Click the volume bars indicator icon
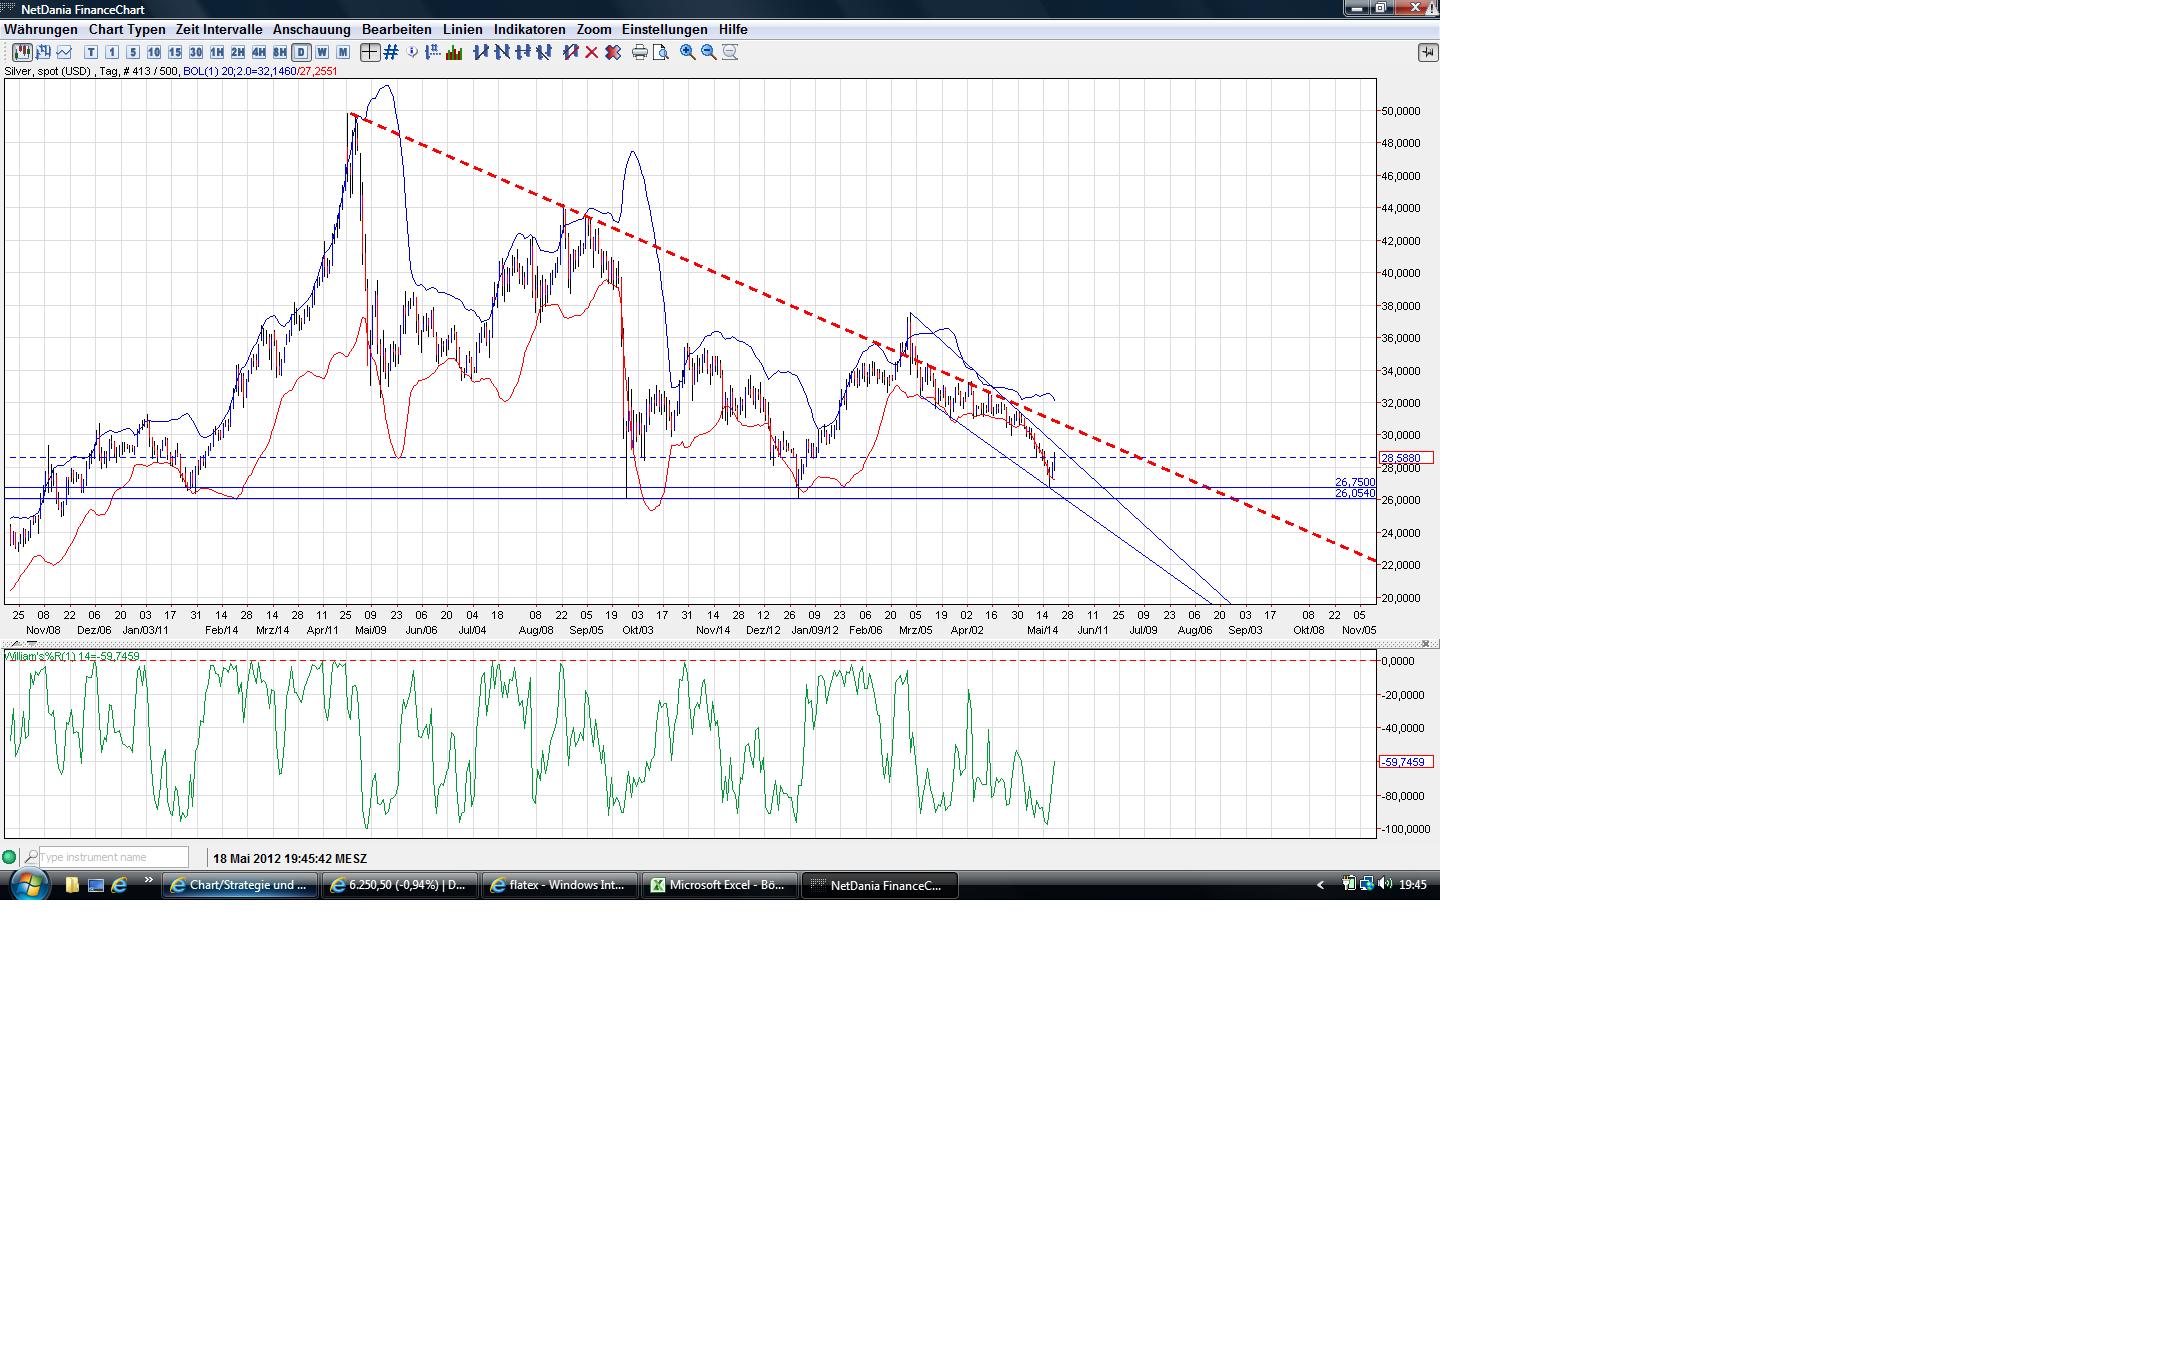2160x1350 pixels. 454,52
